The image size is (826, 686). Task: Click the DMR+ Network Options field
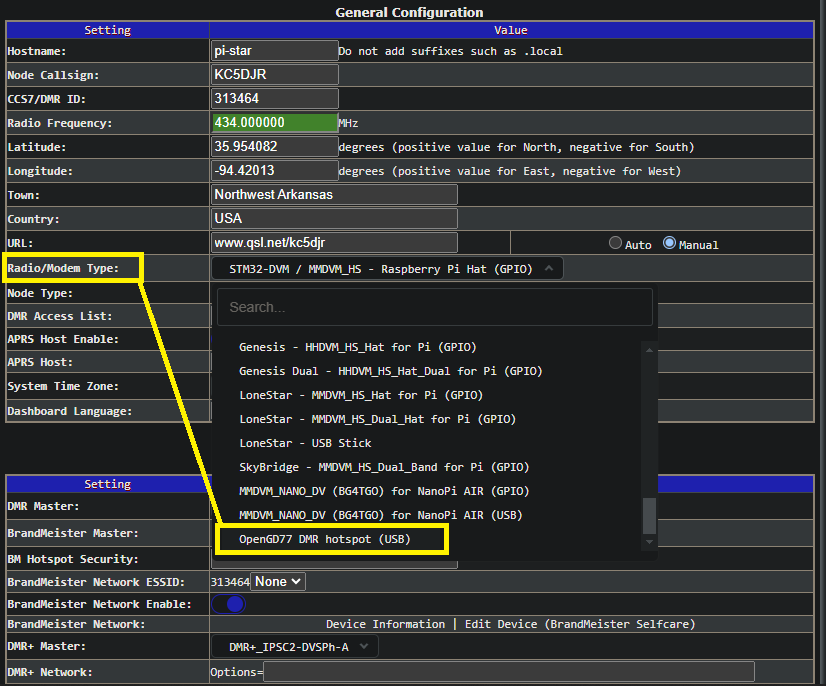[x=509, y=672]
